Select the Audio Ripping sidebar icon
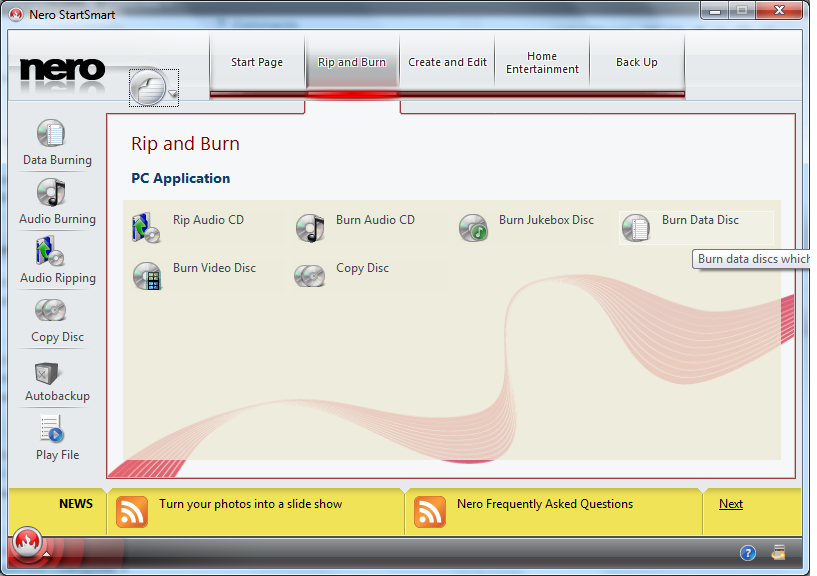 point(51,251)
